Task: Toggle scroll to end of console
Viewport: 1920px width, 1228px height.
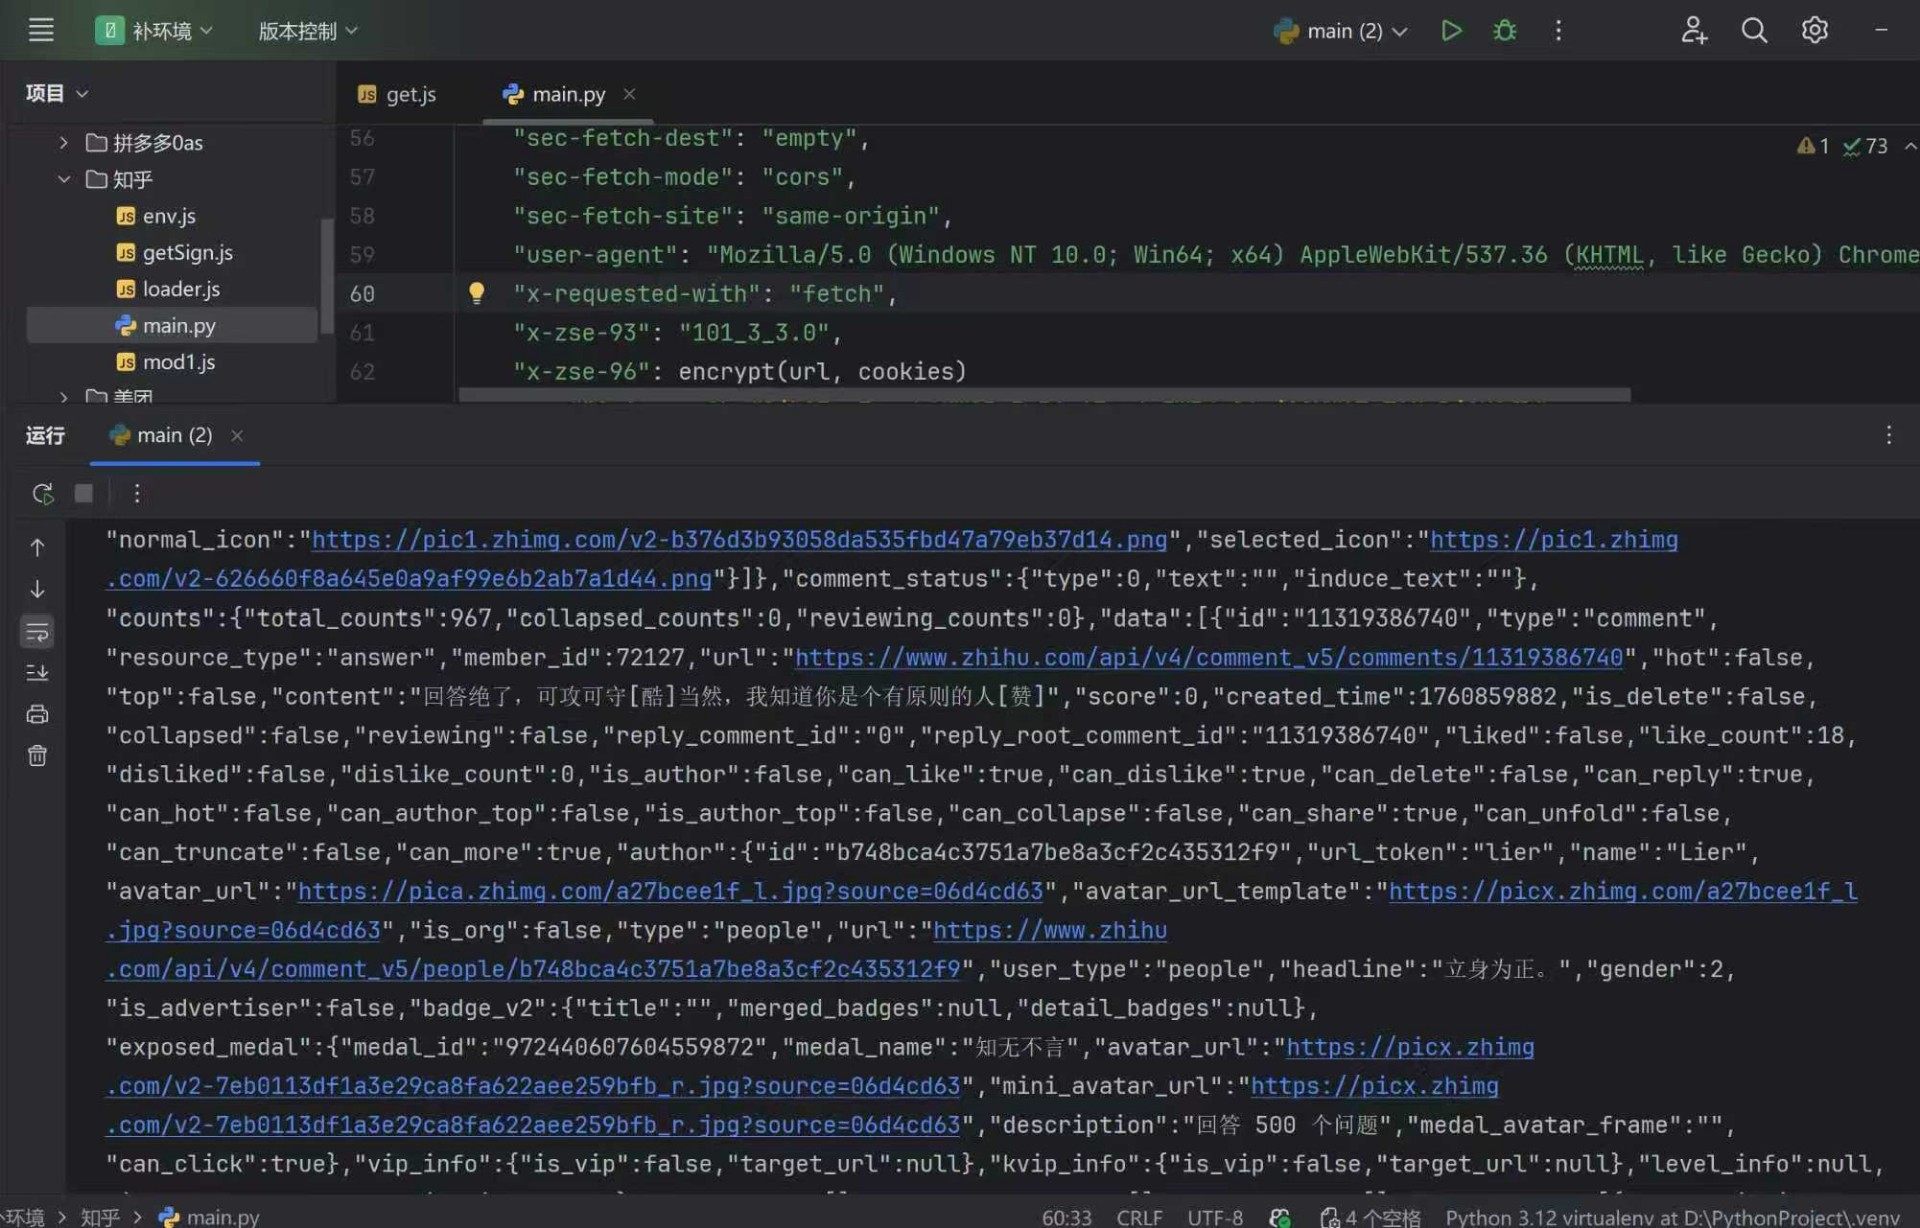Action: pyautogui.click(x=37, y=672)
